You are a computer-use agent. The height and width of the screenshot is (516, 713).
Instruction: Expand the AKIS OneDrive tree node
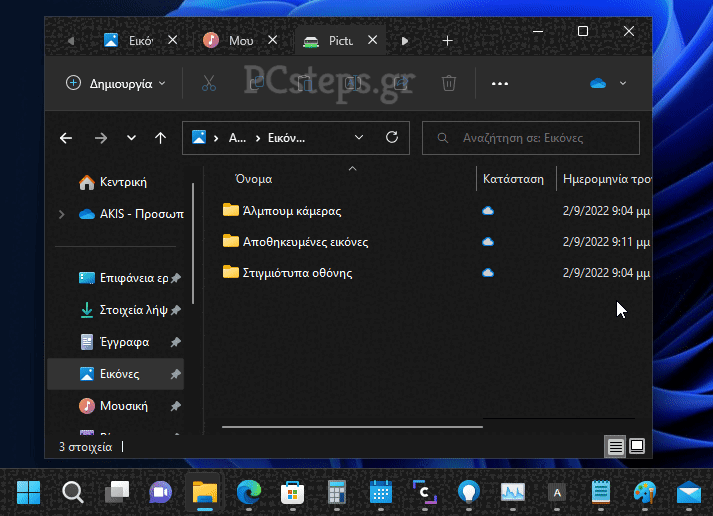(x=62, y=214)
